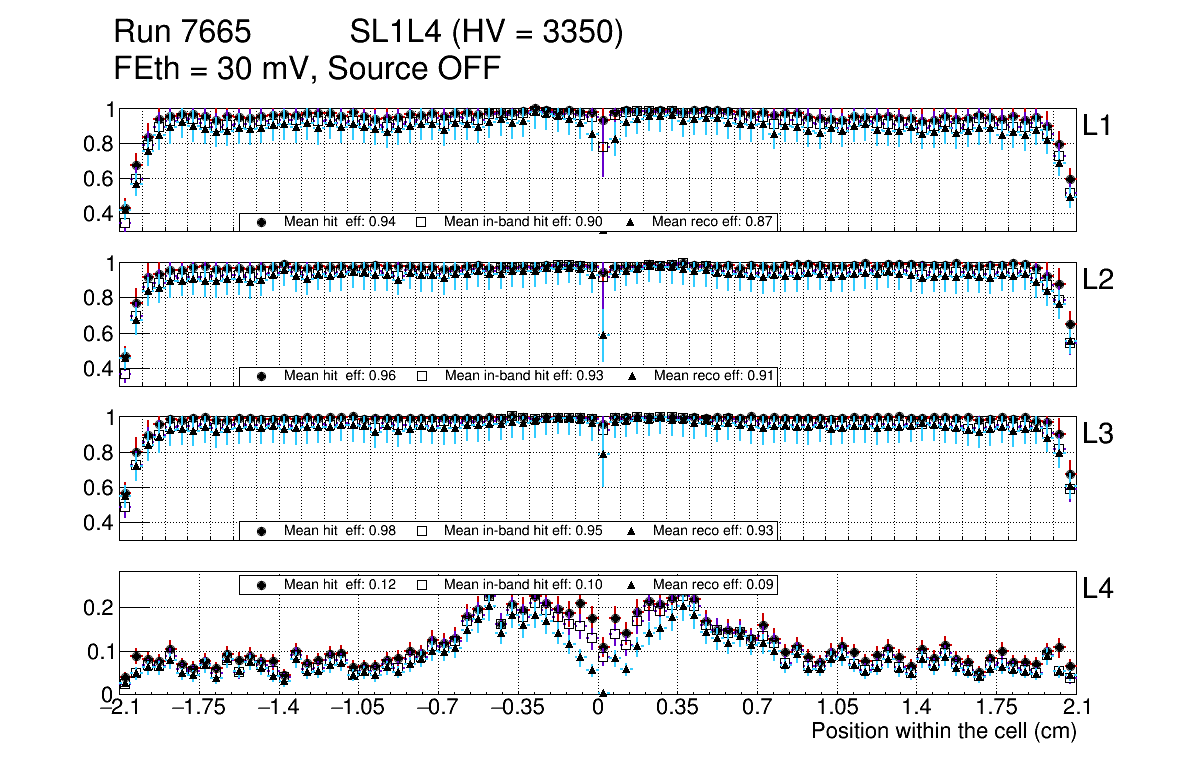Click the 'Run 7665' title text
The height and width of the screenshot is (772, 1196).
tap(181, 33)
